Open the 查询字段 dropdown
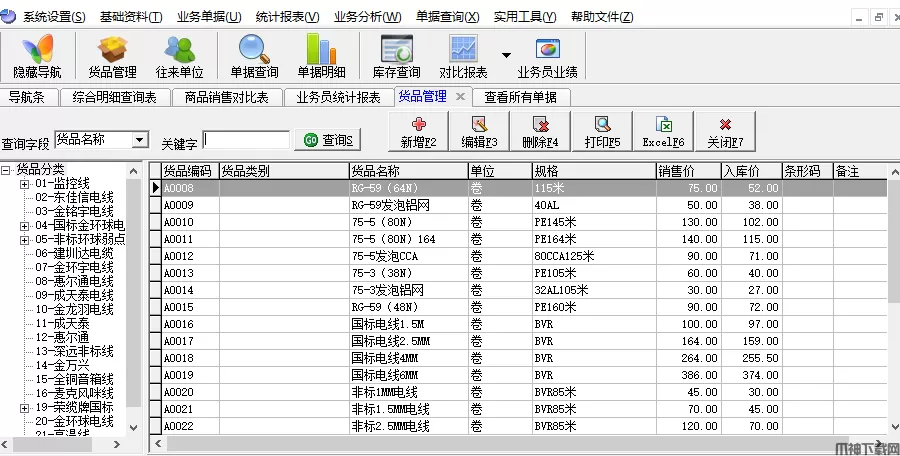The image size is (900, 456). (140, 140)
